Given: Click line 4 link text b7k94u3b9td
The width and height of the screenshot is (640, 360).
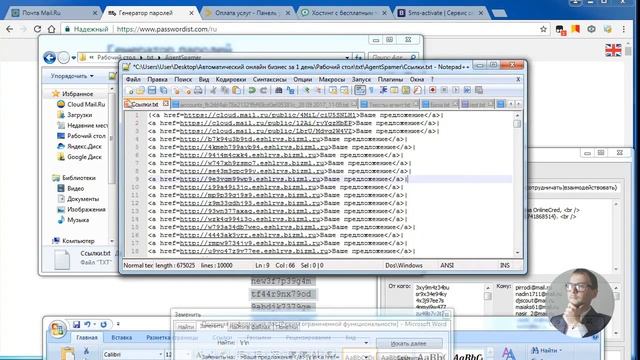Looking at the screenshot, I should [250, 139].
